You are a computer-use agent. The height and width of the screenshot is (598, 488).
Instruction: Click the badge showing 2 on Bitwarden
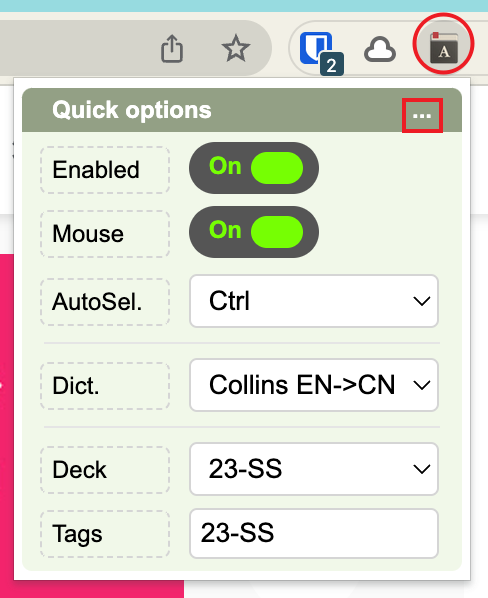pos(332,64)
